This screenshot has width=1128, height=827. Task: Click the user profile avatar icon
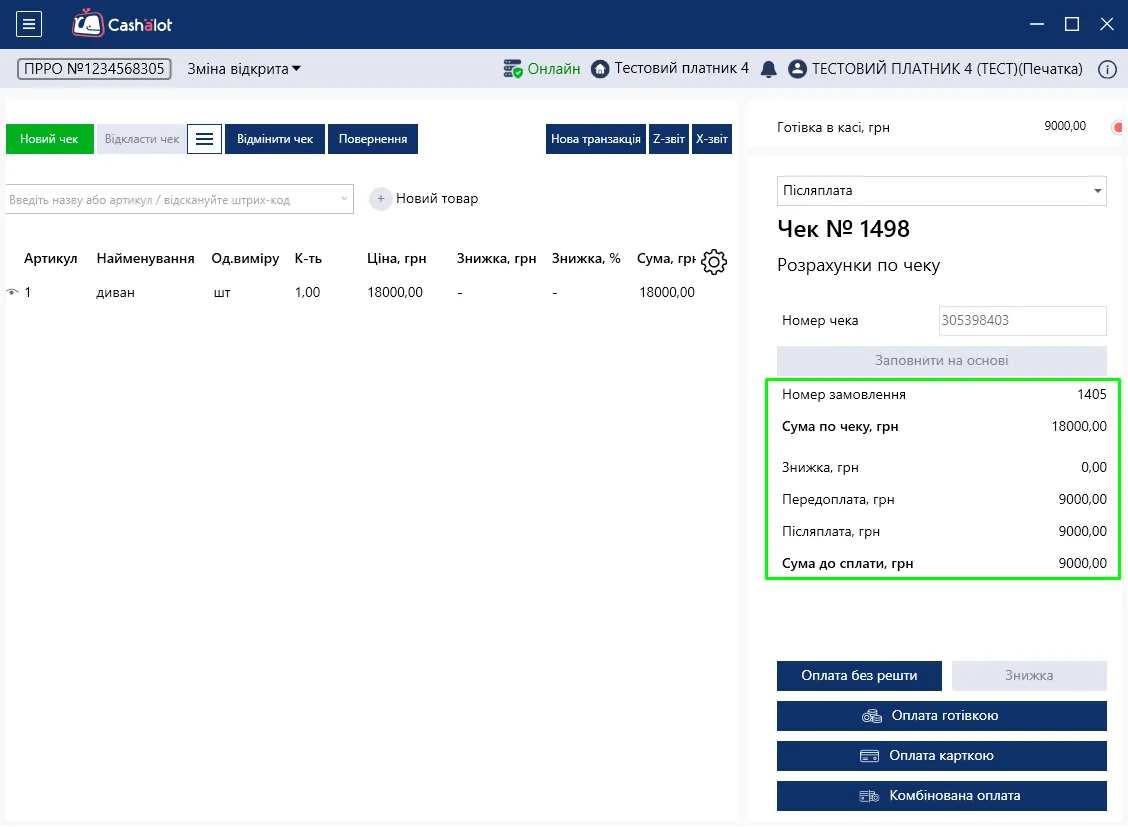pos(797,69)
